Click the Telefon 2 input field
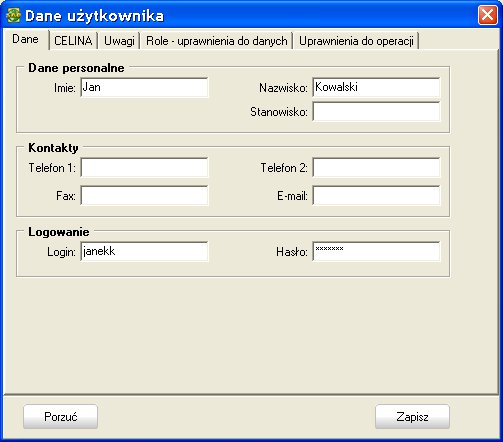 pyautogui.click(x=376, y=168)
